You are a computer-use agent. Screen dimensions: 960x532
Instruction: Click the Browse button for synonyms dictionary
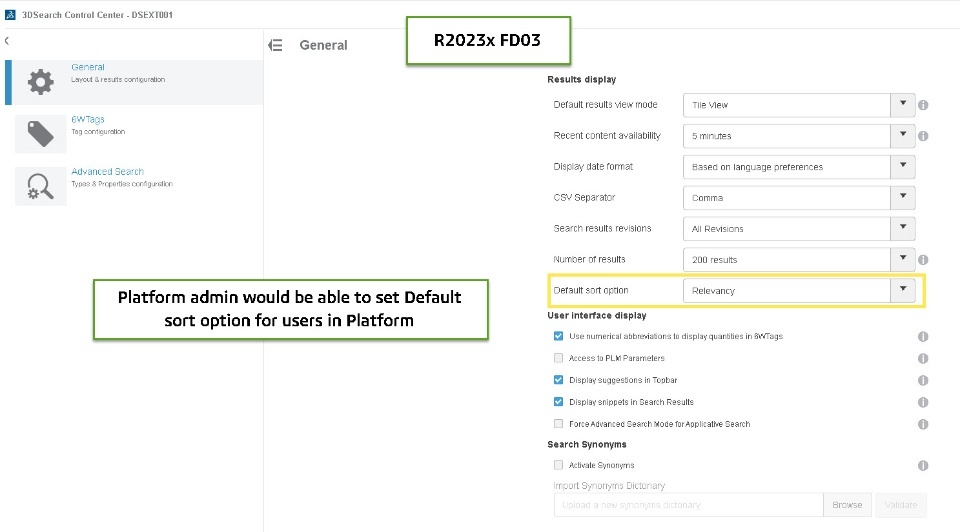coord(846,505)
